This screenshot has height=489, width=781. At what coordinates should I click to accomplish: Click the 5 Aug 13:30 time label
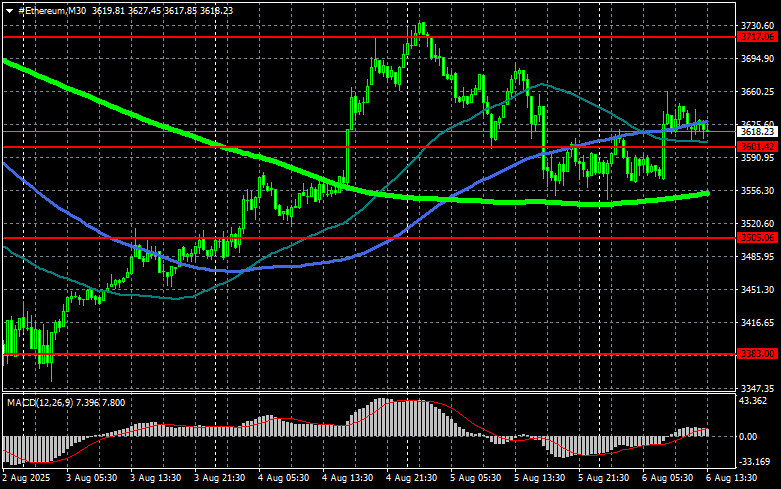539,478
